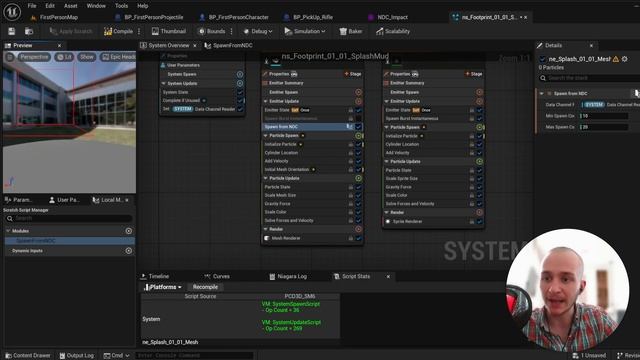This screenshot has width=640, height=360.
Task: Toggle the Bounds toolbar button
Action: [211, 31]
